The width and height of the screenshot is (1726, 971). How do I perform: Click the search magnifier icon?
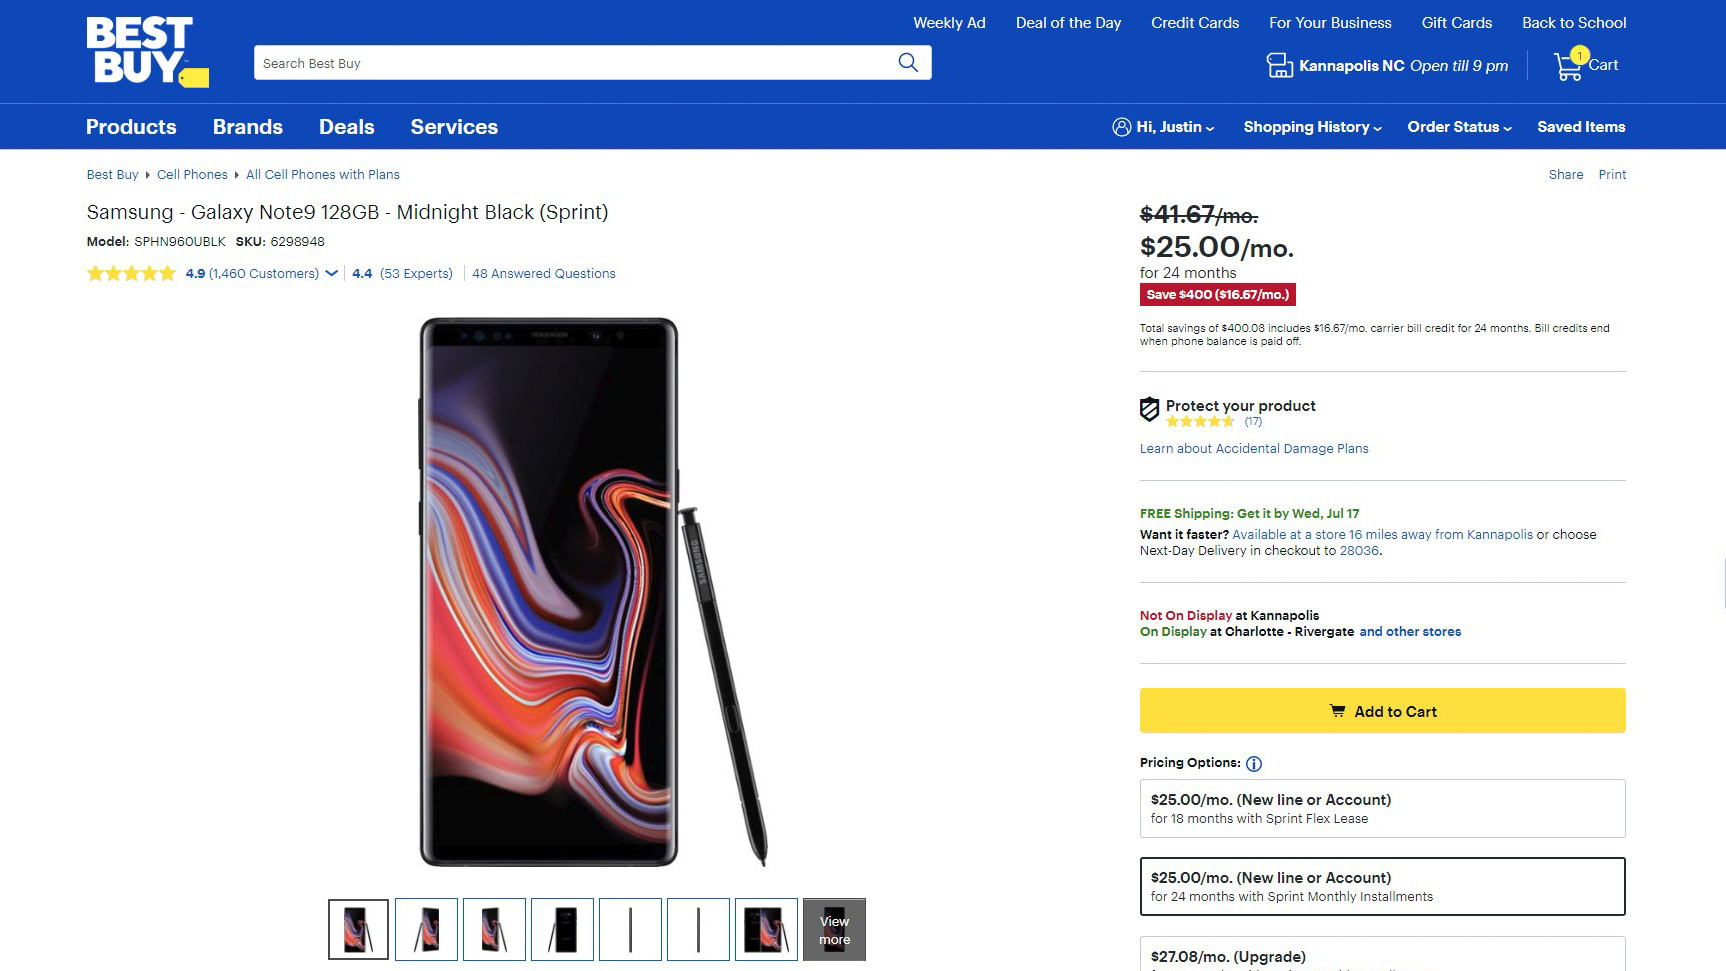pos(908,63)
